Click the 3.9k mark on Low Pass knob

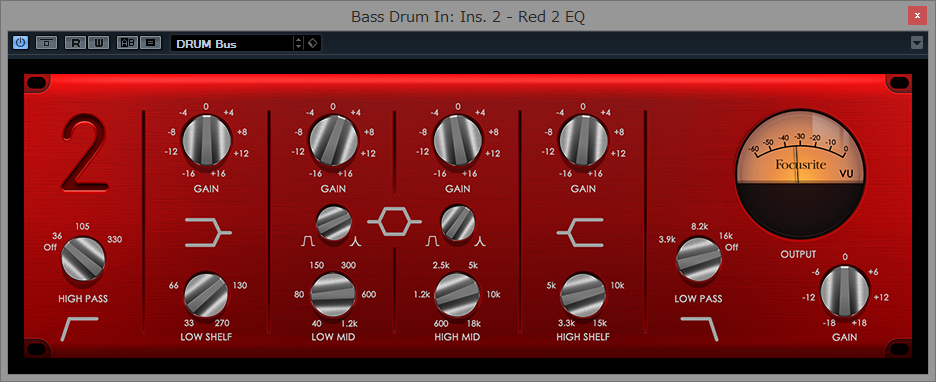[666, 239]
